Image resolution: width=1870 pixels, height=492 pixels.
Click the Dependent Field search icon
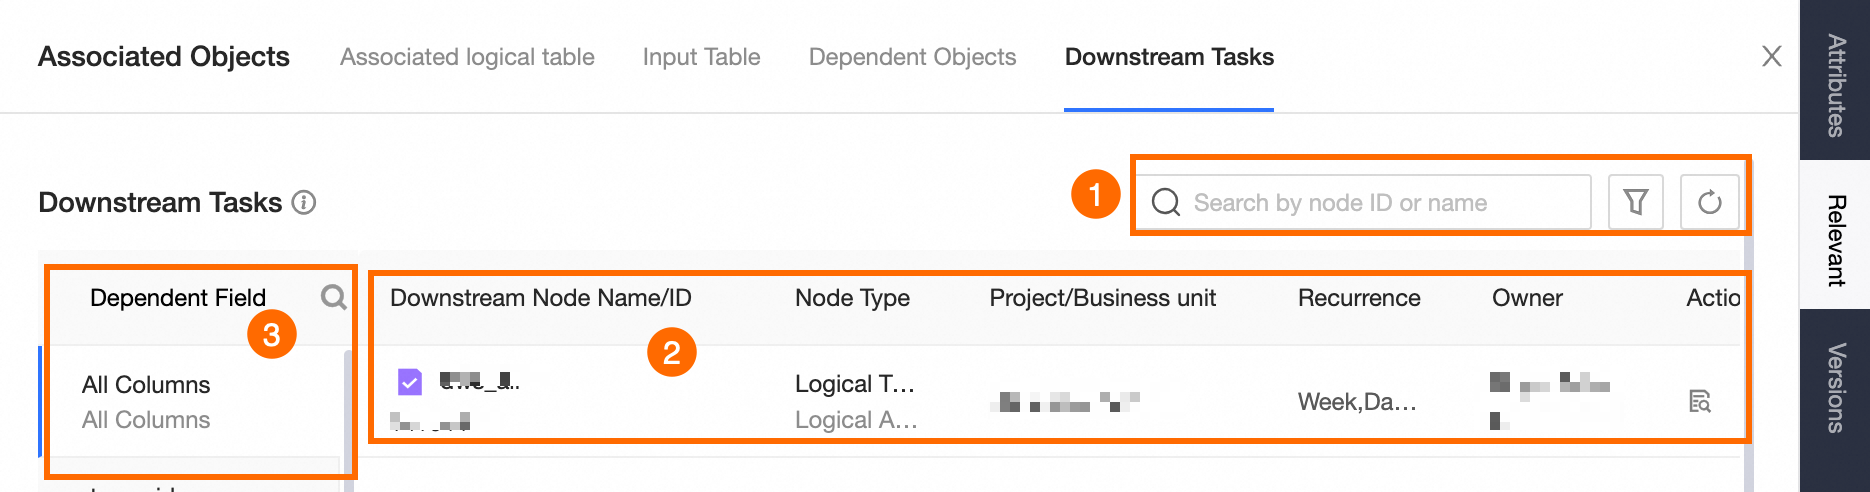pos(333,297)
